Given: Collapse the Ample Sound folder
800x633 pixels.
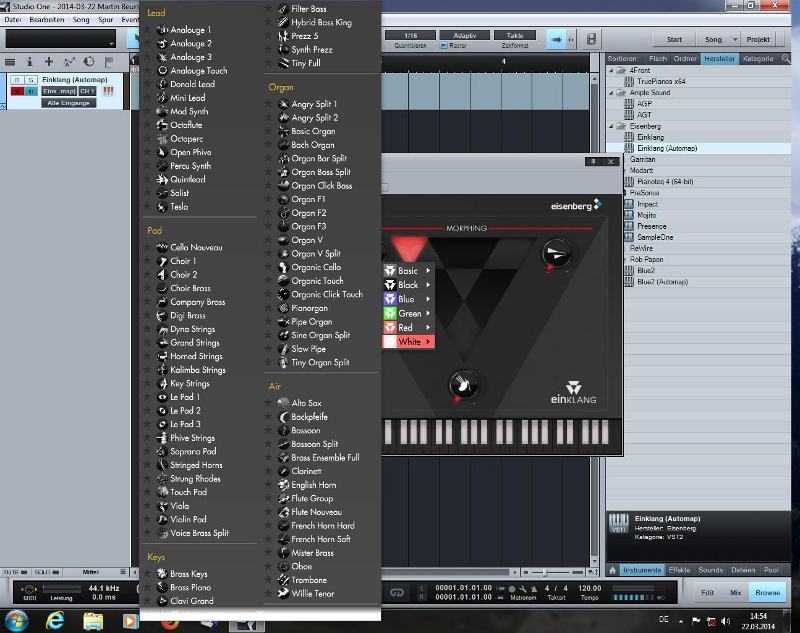Looking at the screenshot, I should [x=611, y=93].
